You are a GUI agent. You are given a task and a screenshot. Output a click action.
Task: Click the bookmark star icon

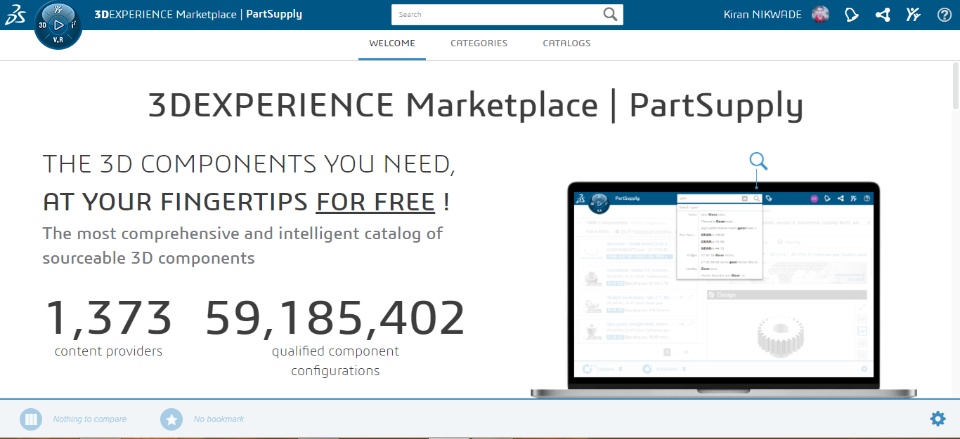(171, 419)
